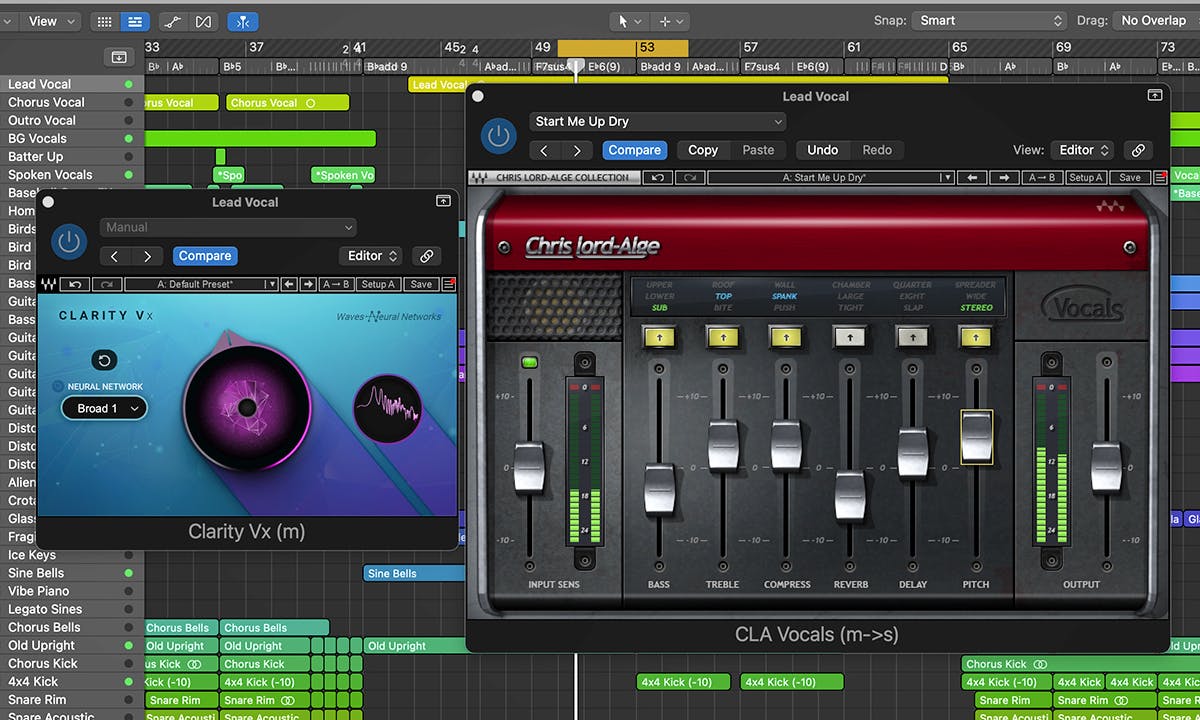1200x720 pixels.
Task: Select the Sine Bells region in arrangement
Action: 414,574
